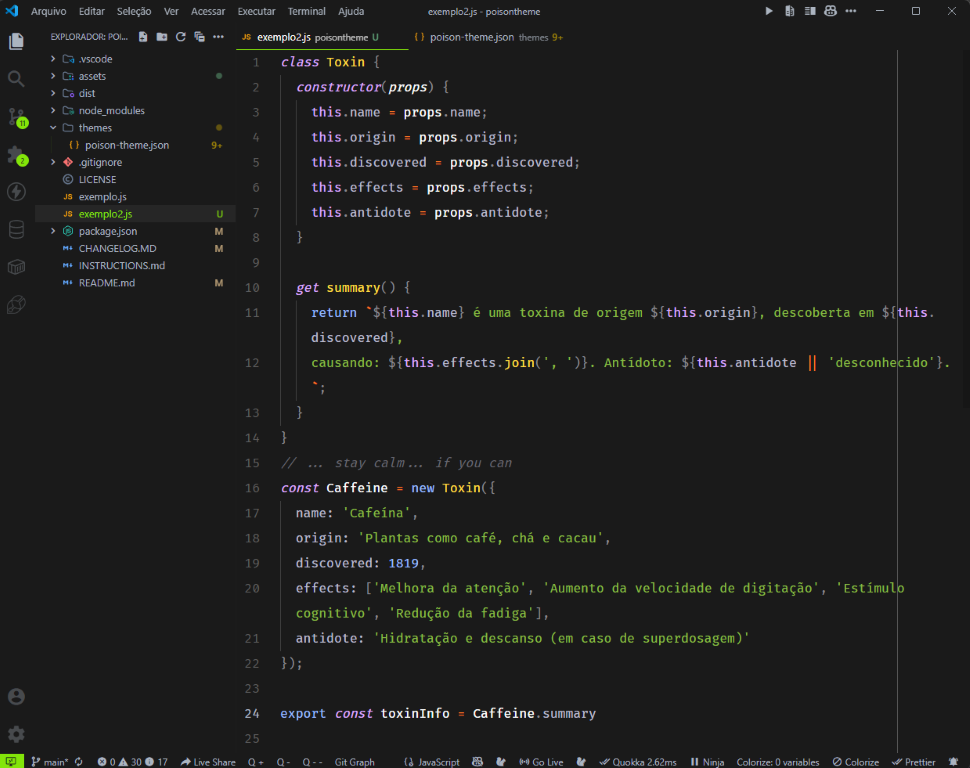Create a new file in Explorer
Viewport: 970px width, 768px height.
tap(143, 37)
